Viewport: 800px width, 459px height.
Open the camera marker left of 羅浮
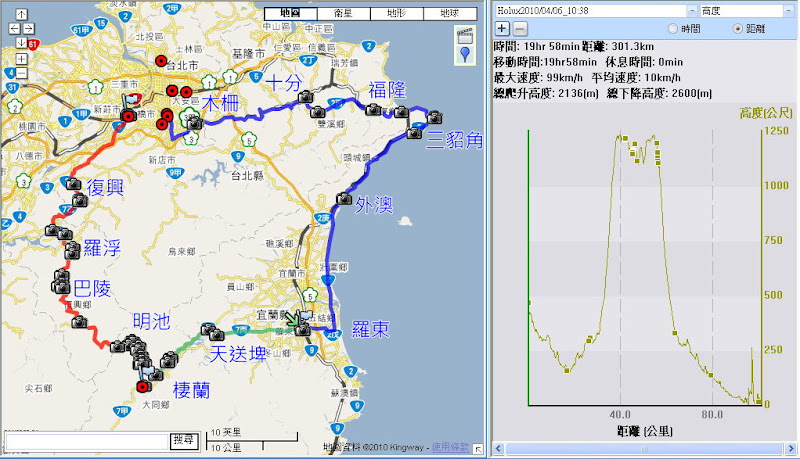point(72,251)
